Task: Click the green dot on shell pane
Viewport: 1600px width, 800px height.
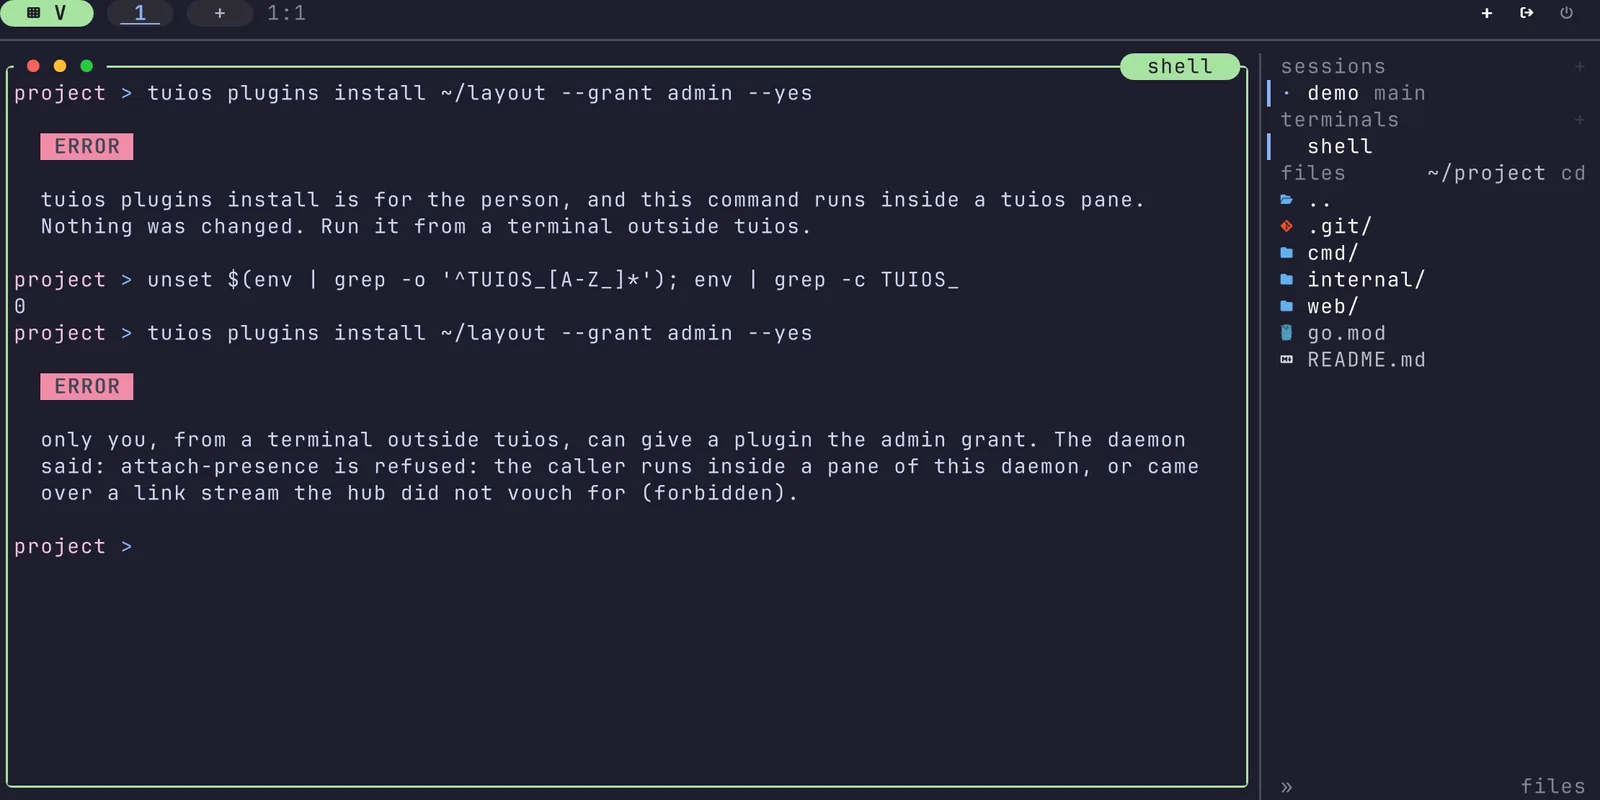Action: click(87, 66)
